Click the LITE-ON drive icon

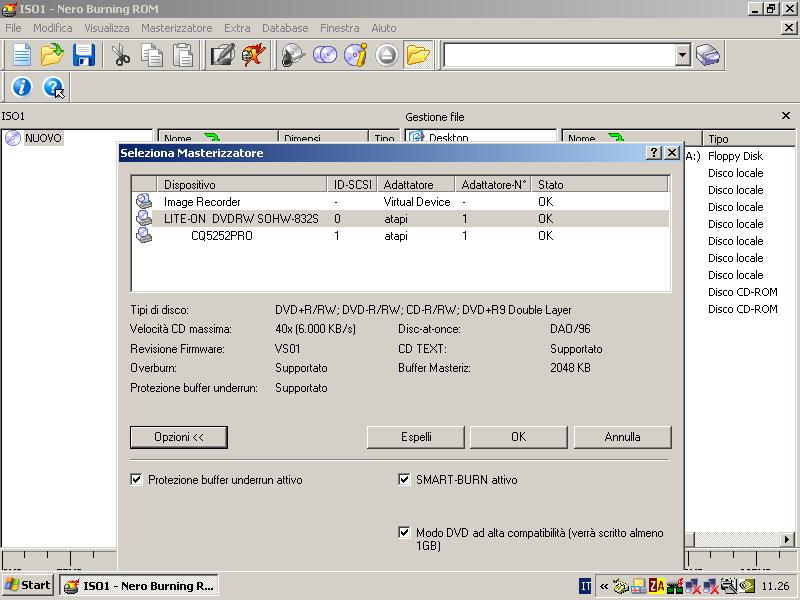144,218
